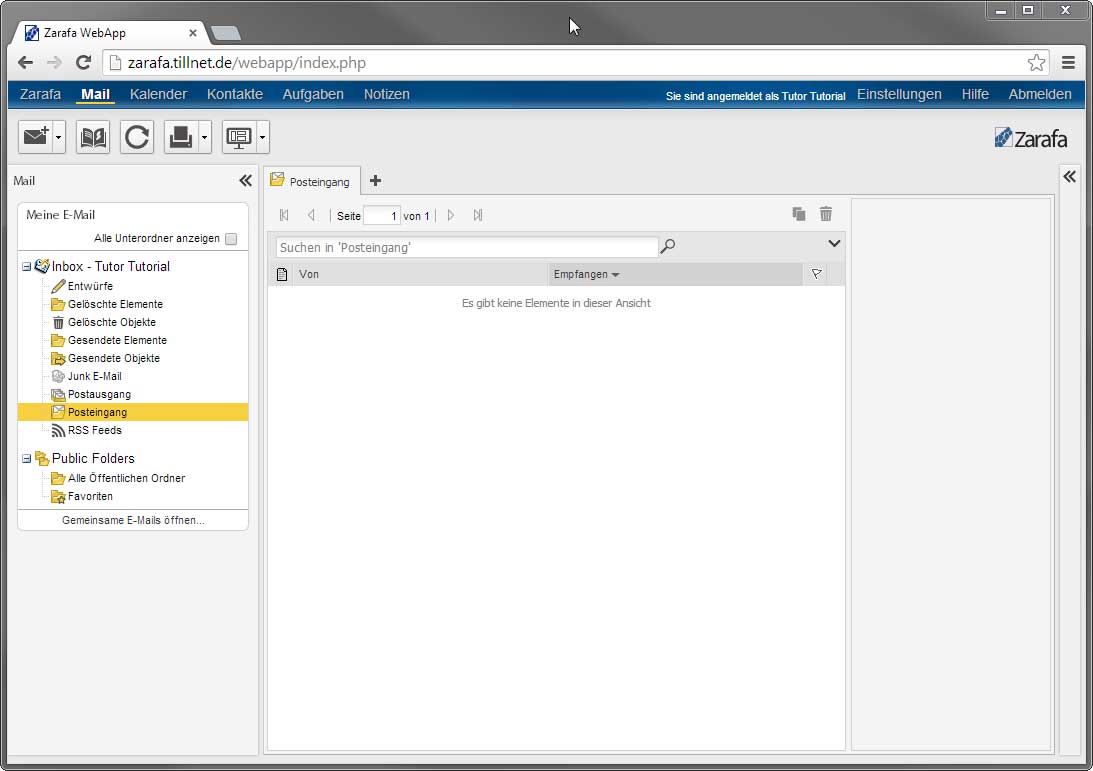The width and height of the screenshot is (1093, 771).
Task: Open a new browser tab
Action: [225, 33]
